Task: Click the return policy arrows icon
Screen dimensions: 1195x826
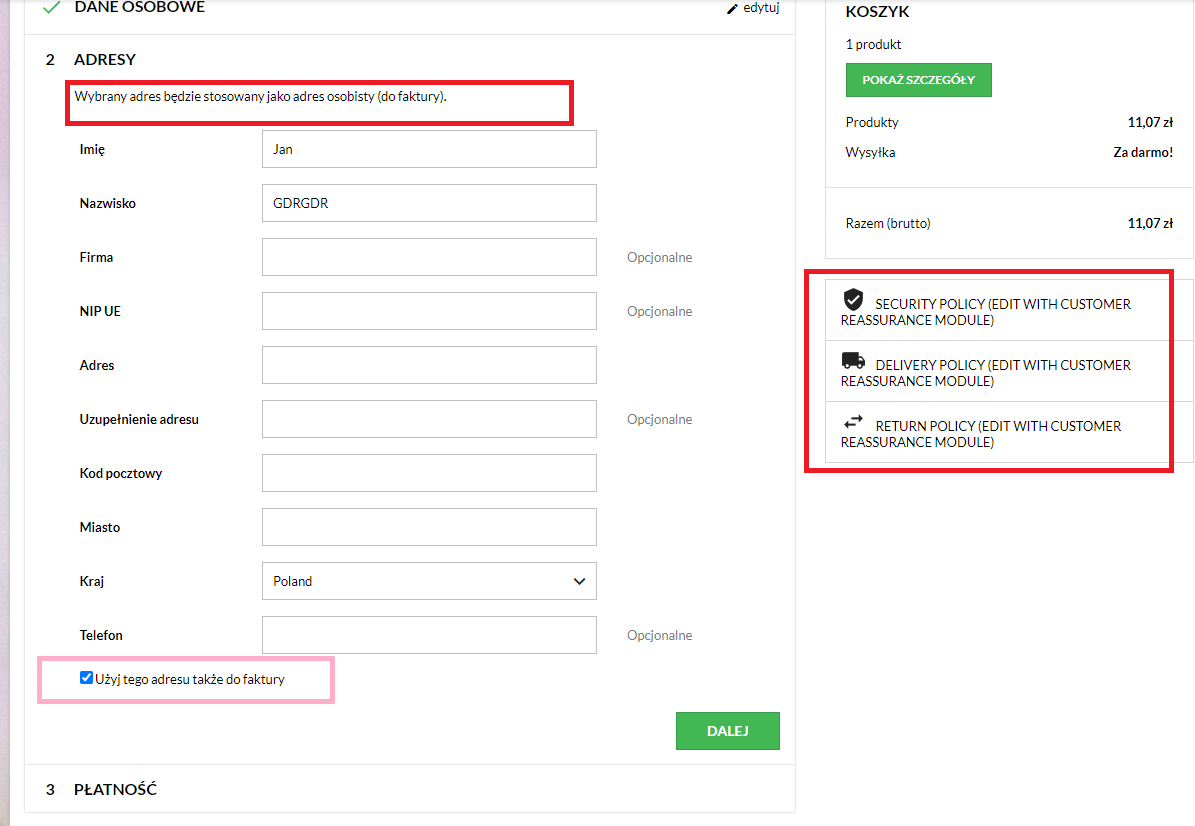Action: [853, 422]
